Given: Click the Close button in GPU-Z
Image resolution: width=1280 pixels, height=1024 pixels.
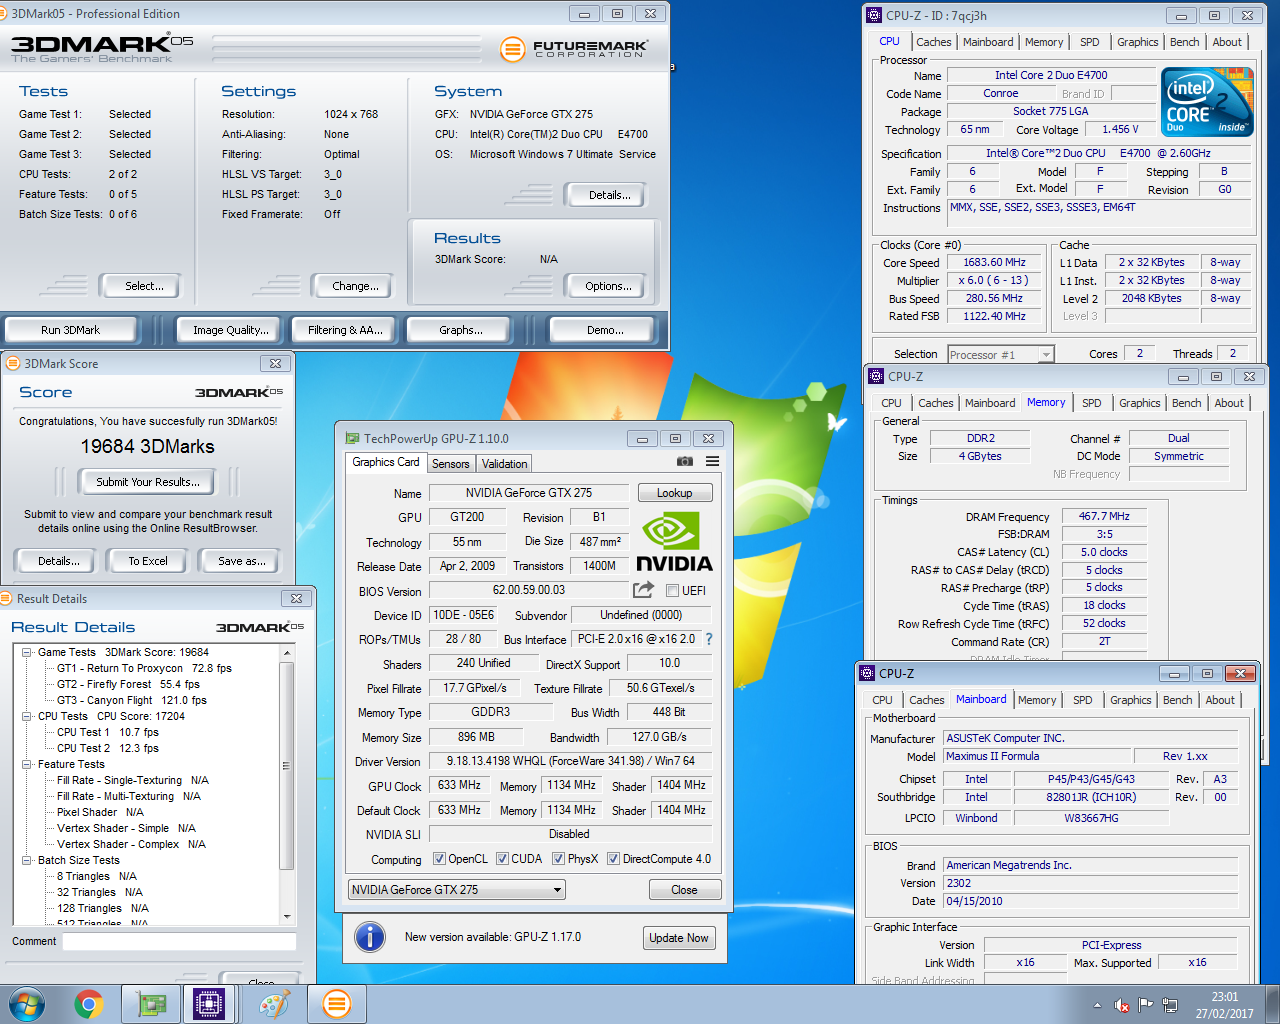Looking at the screenshot, I should click(684, 890).
